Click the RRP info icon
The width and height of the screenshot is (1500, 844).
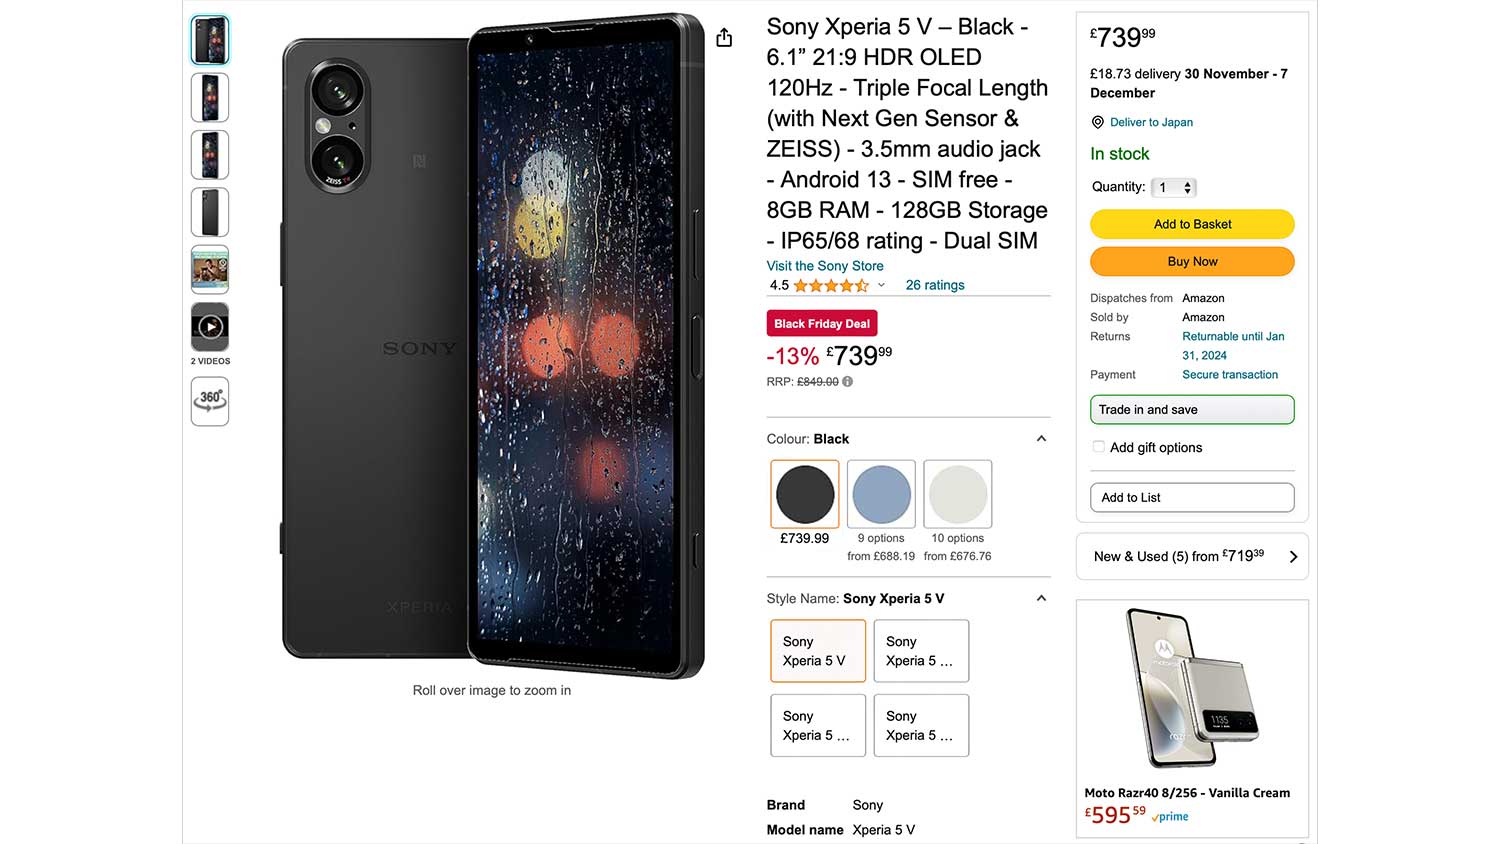coord(848,382)
